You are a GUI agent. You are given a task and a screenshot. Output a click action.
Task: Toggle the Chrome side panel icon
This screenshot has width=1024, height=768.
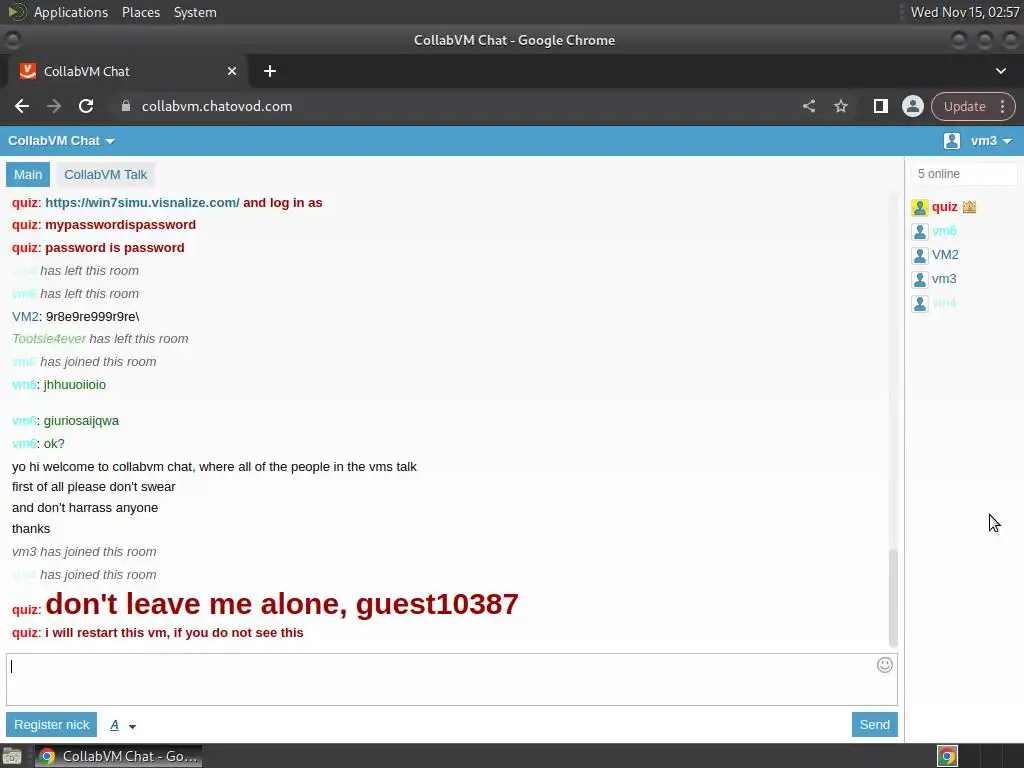(x=880, y=106)
